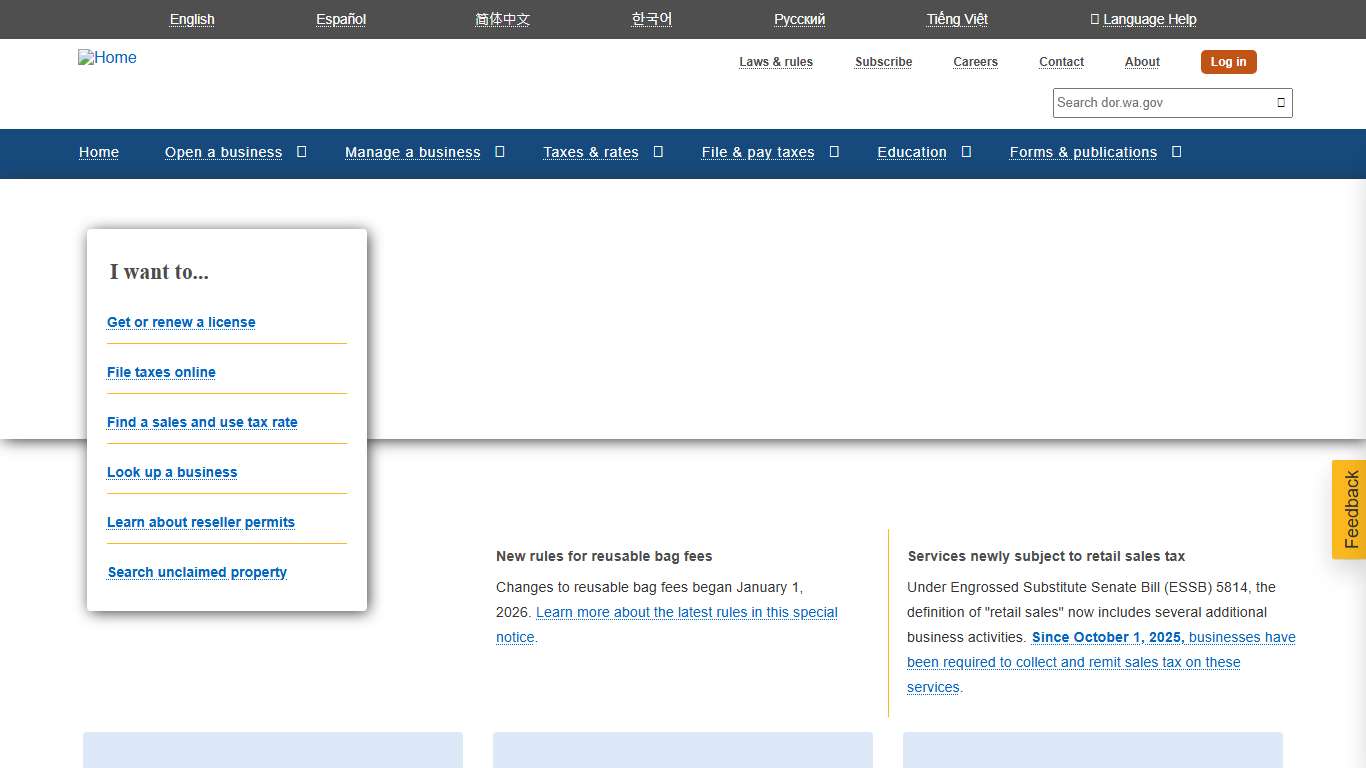Open the Home navigation menu item
The image size is (1366, 768).
99,152
